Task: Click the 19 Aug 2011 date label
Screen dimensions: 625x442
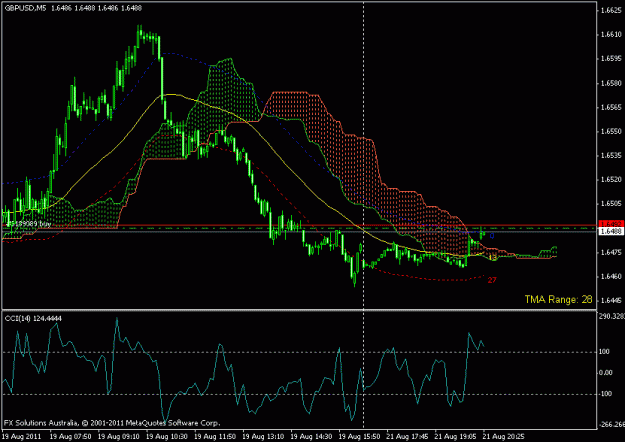Action: pos(22,436)
